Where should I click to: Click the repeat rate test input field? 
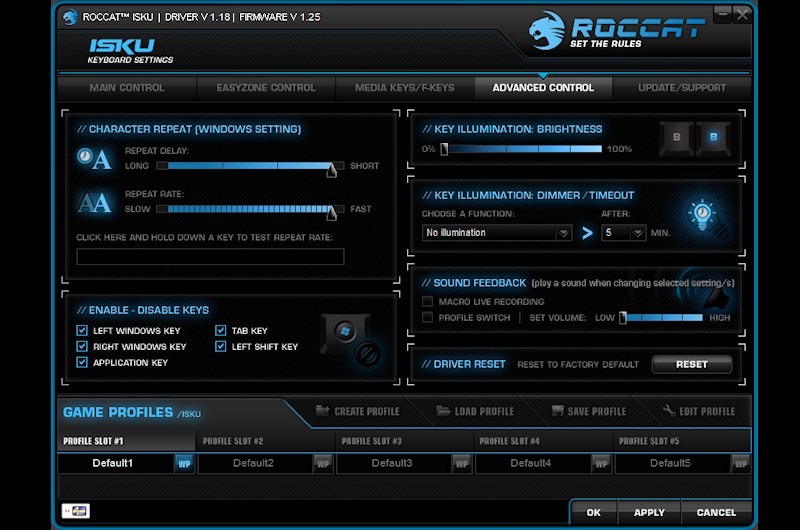(210, 257)
